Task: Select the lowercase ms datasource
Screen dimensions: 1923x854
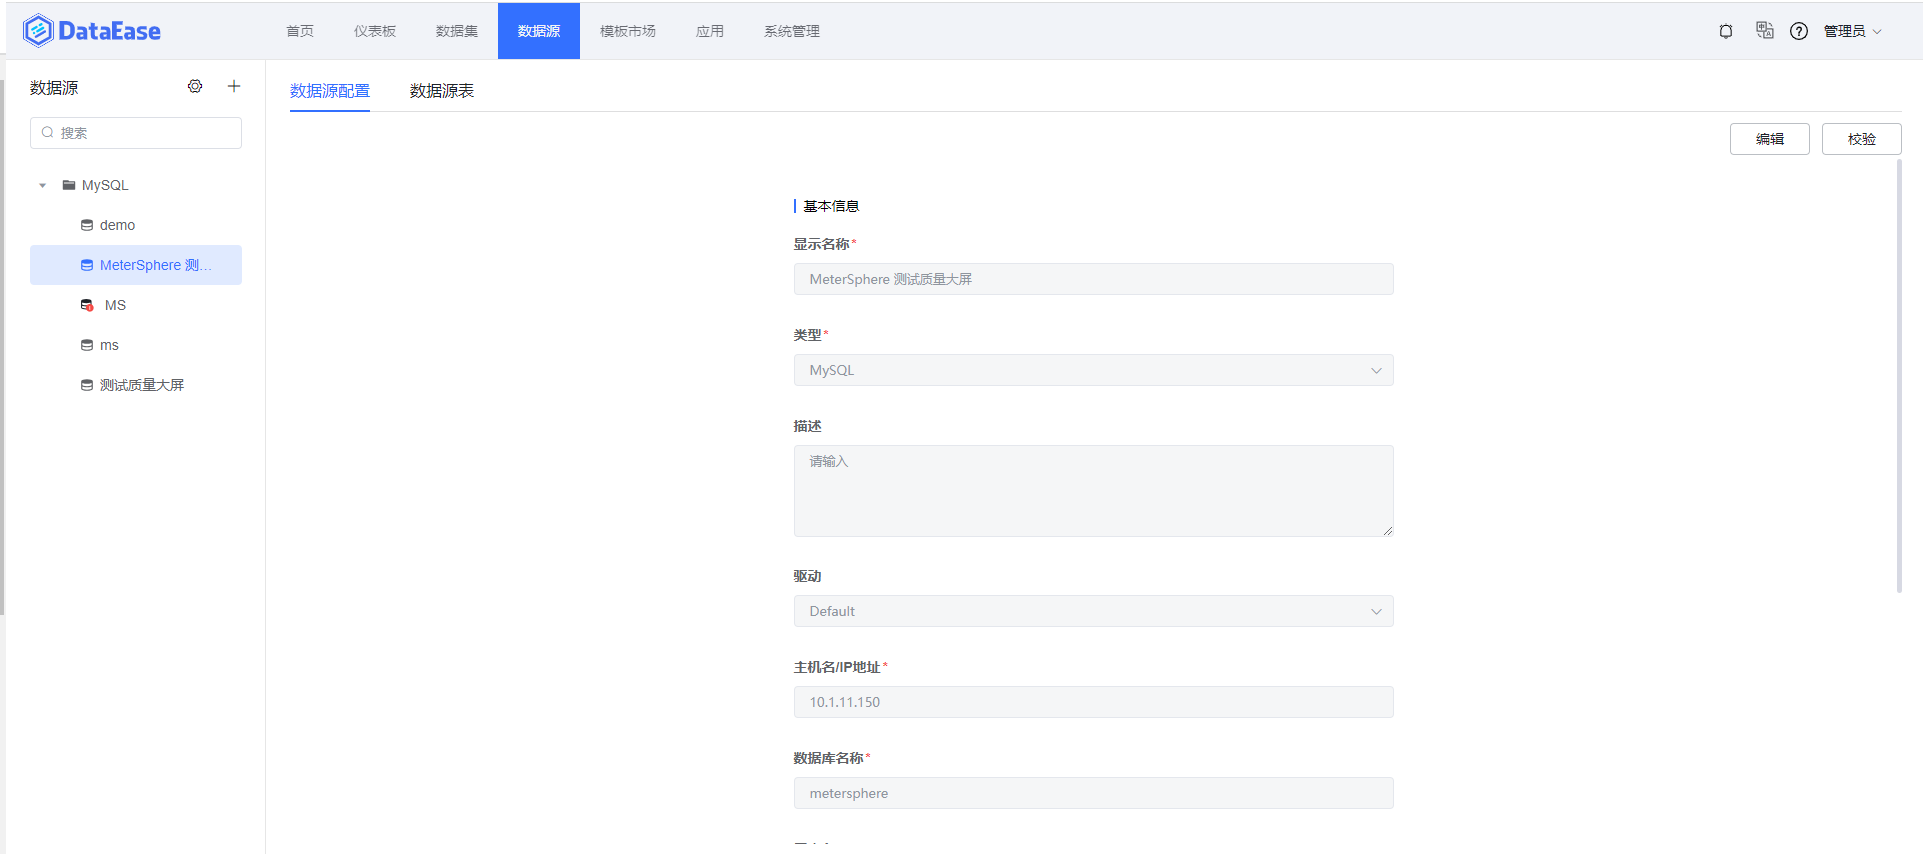Action: tap(136, 345)
